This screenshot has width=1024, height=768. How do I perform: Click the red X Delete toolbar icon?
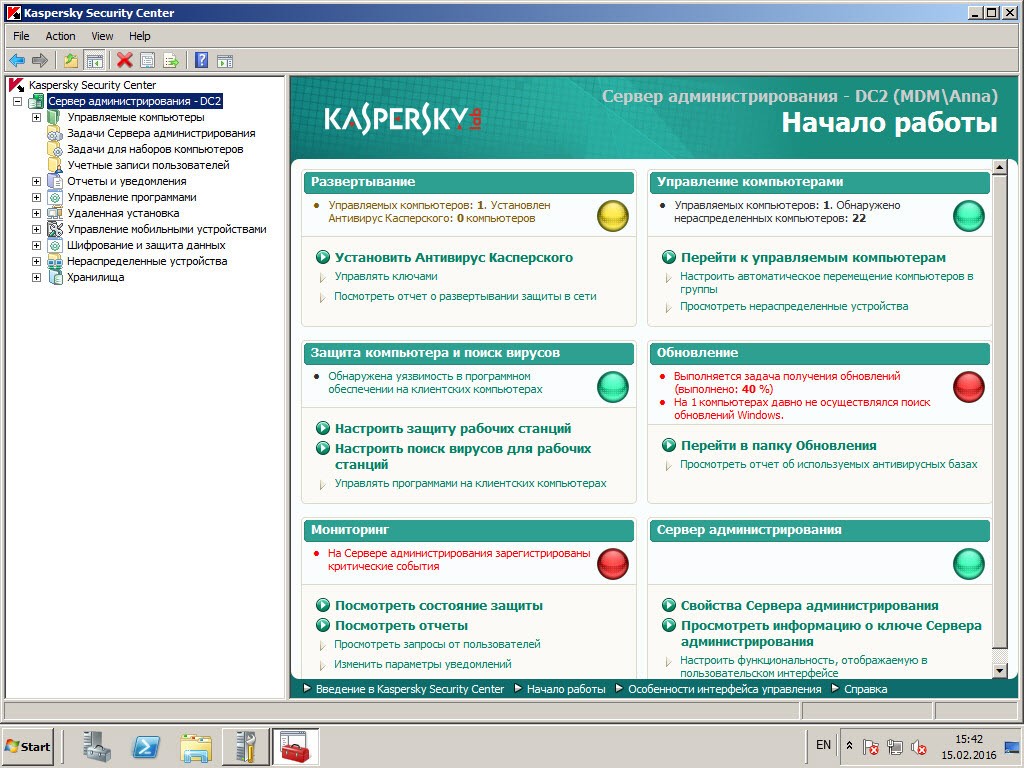[x=125, y=61]
